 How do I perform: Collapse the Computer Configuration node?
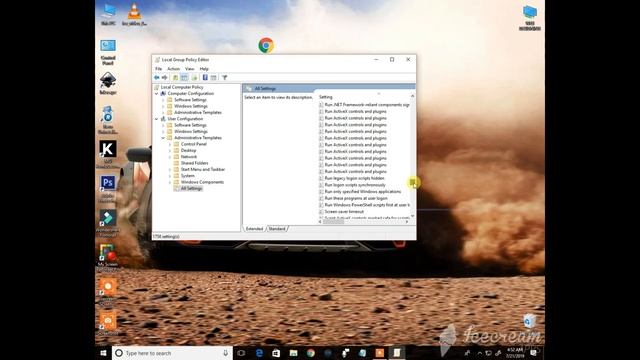tap(156, 93)
